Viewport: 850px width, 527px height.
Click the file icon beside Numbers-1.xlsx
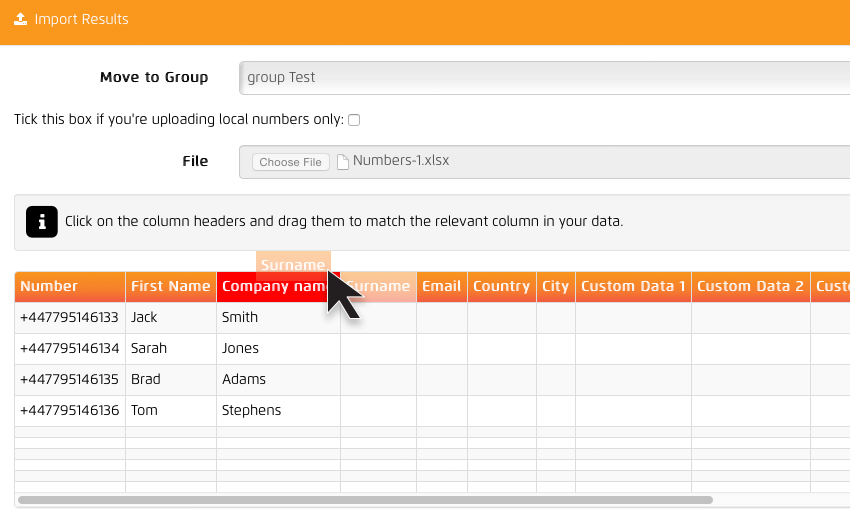coord(343,162)
